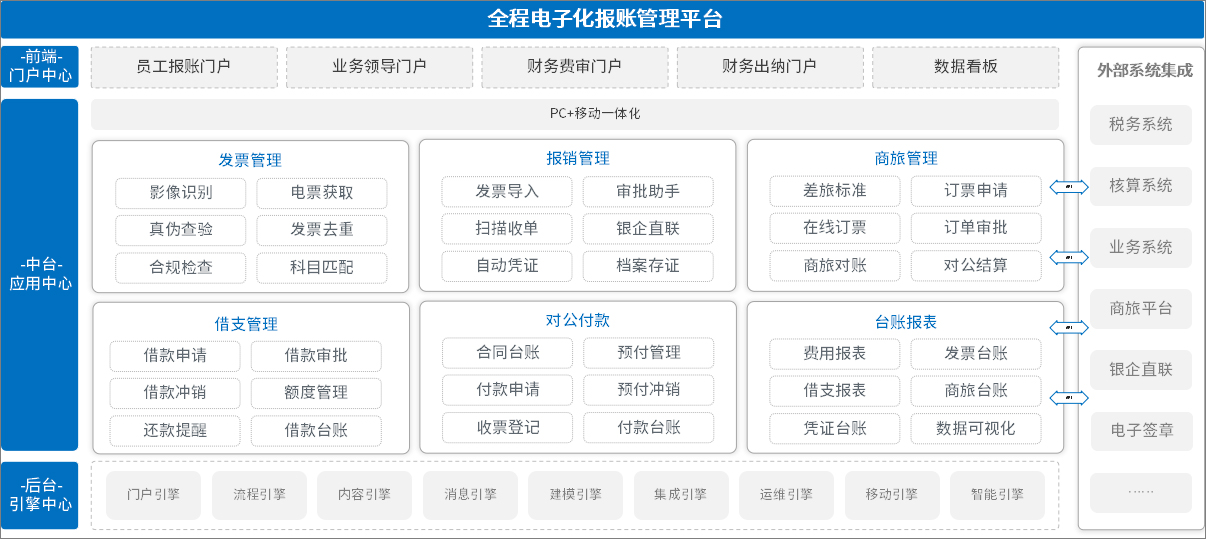Open the 业务领导门户 portal
Image resolution: width=1206 pixels, height=539 pixels.
[x=379, y=67]
